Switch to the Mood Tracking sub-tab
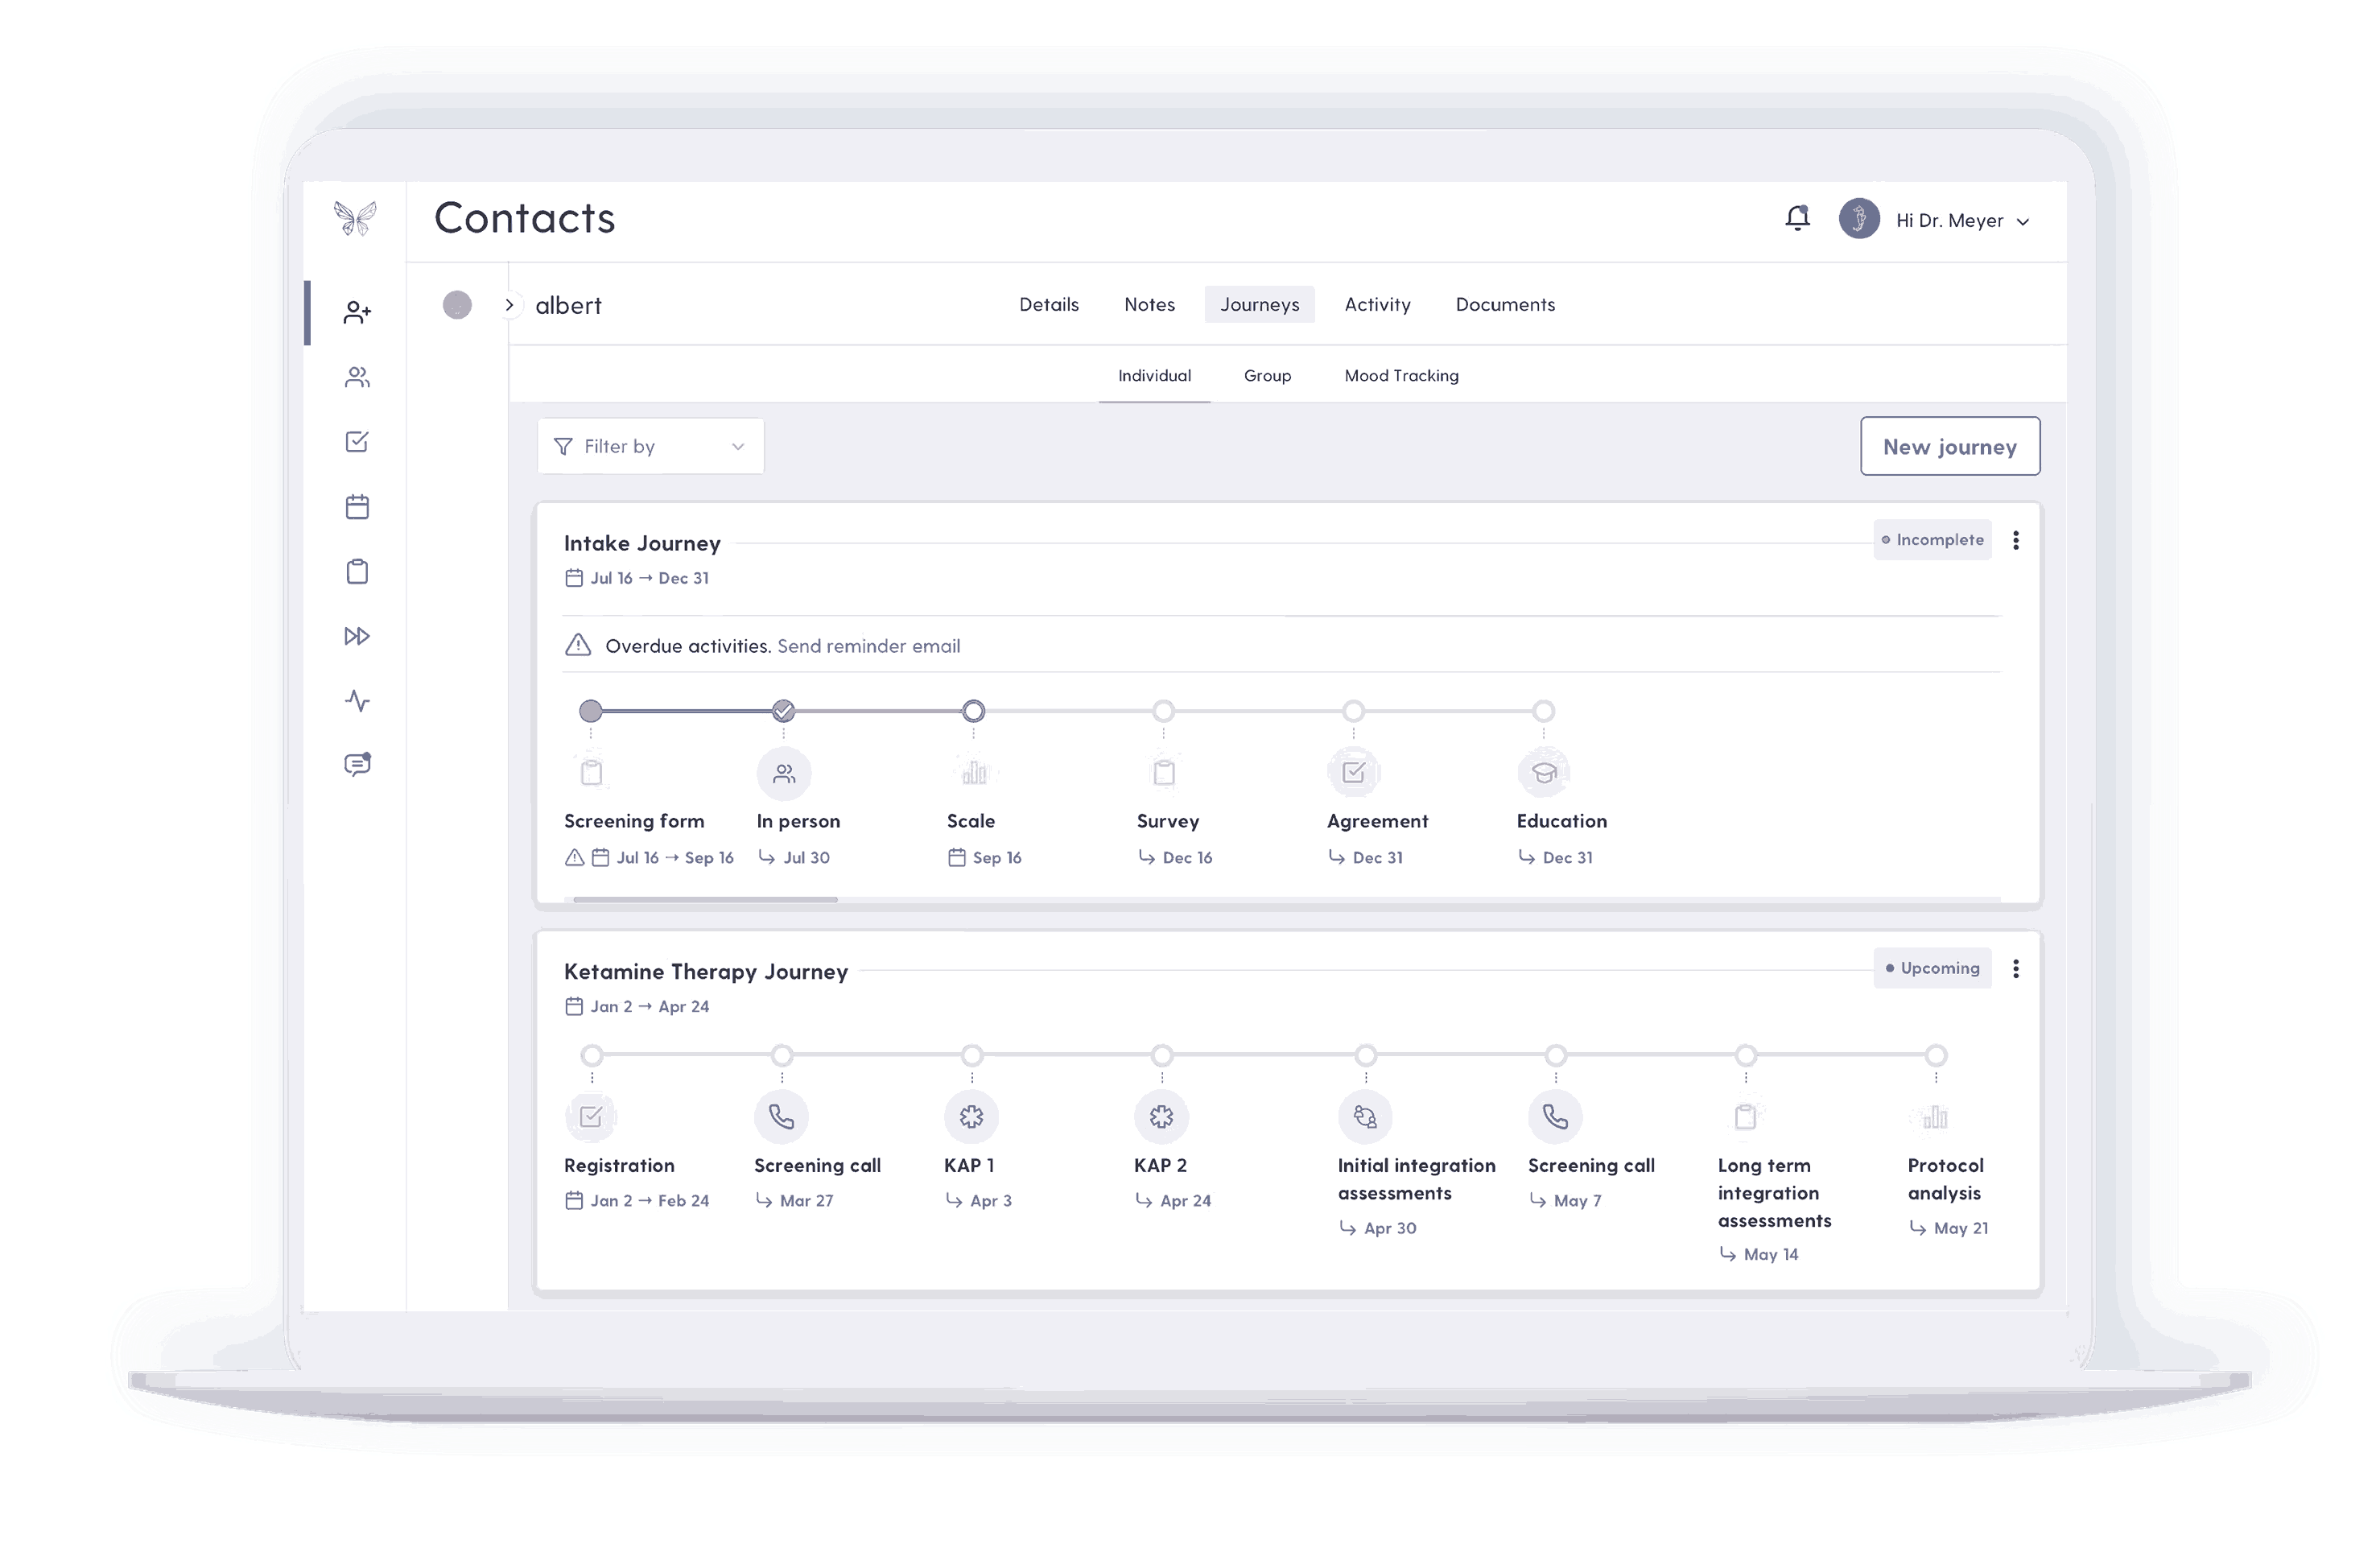Screen dimensions: 2380x1552 click(x=1400, y=376)
